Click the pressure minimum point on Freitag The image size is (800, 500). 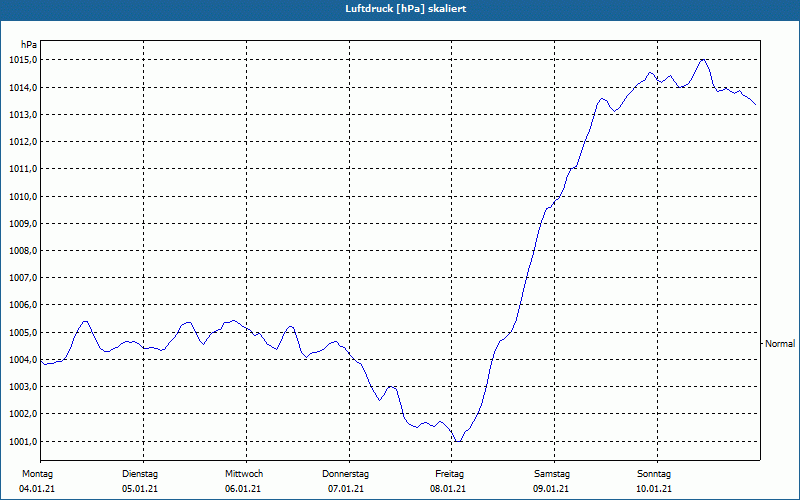point(459,441)
